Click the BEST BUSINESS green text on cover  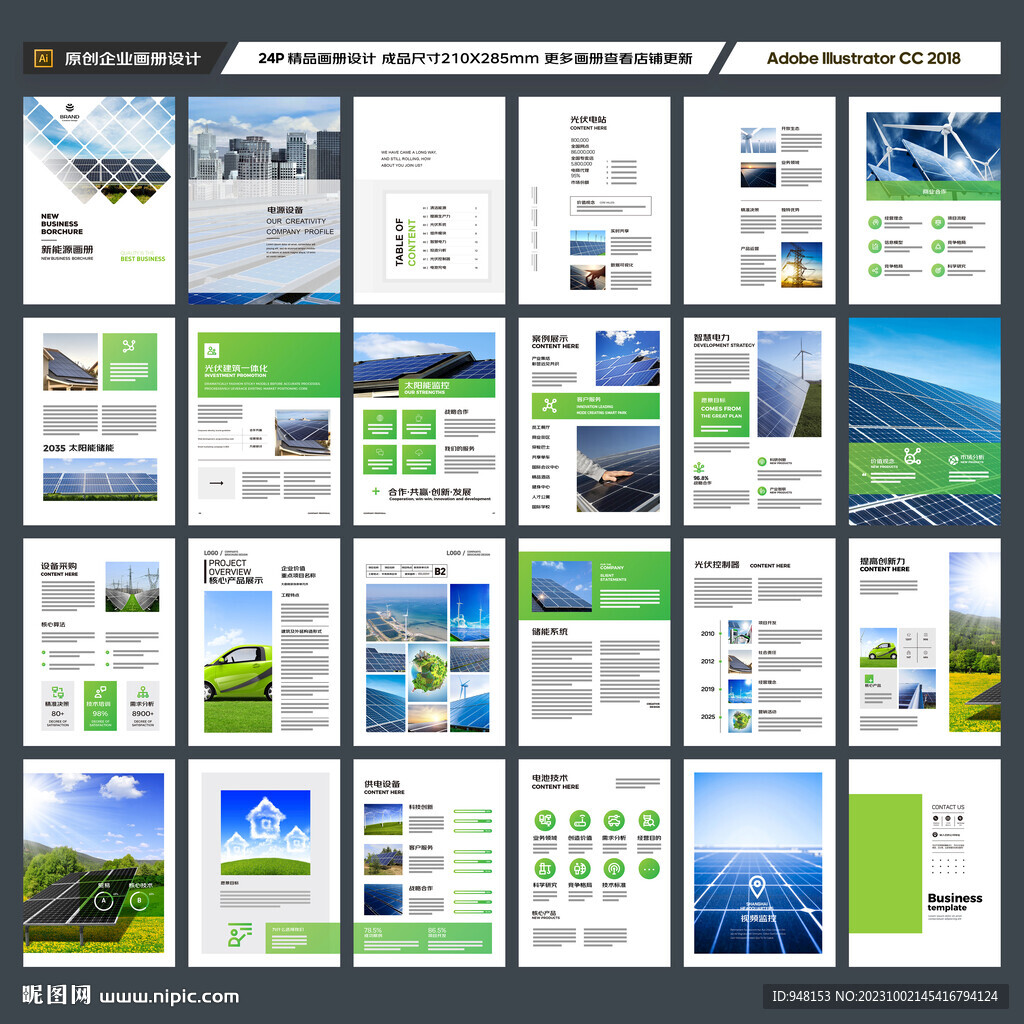[x=143, y=259]
